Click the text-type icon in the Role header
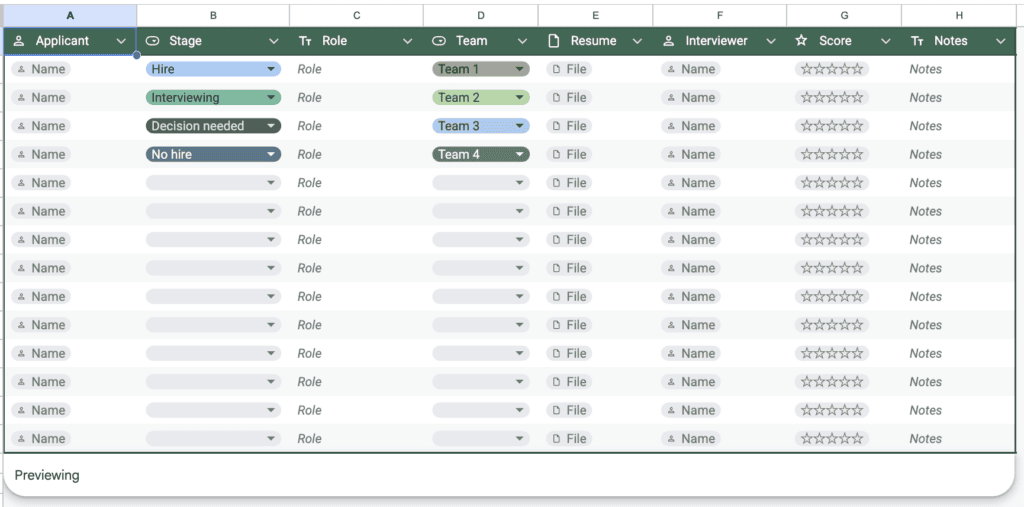The image size is (1024, 507). pos(305,41)
